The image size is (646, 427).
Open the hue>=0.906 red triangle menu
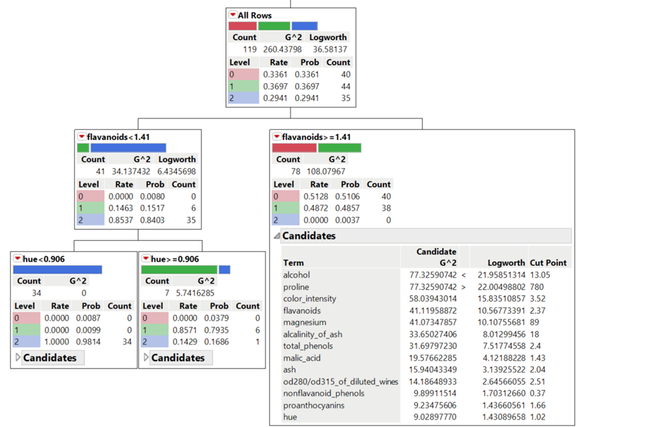coord(145,258)
